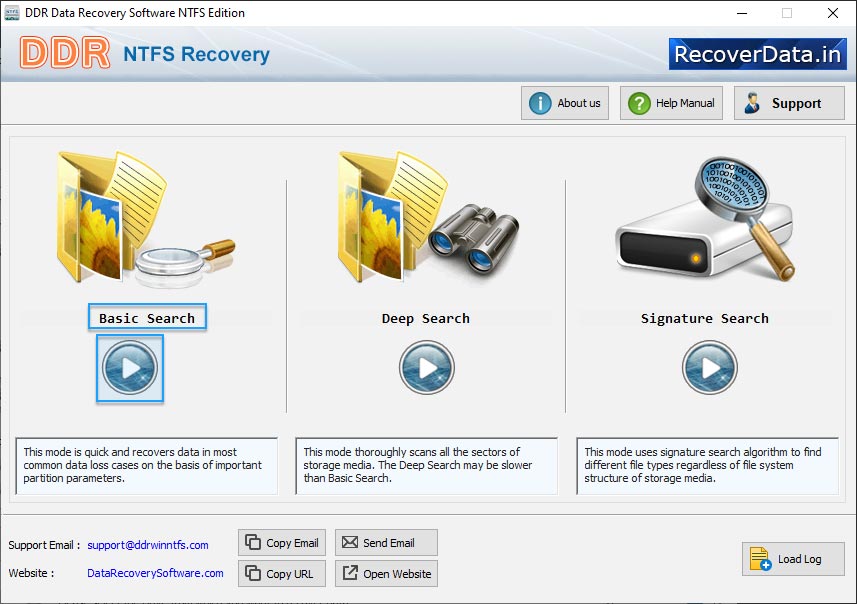Open the About us dialog

[565, 103]
